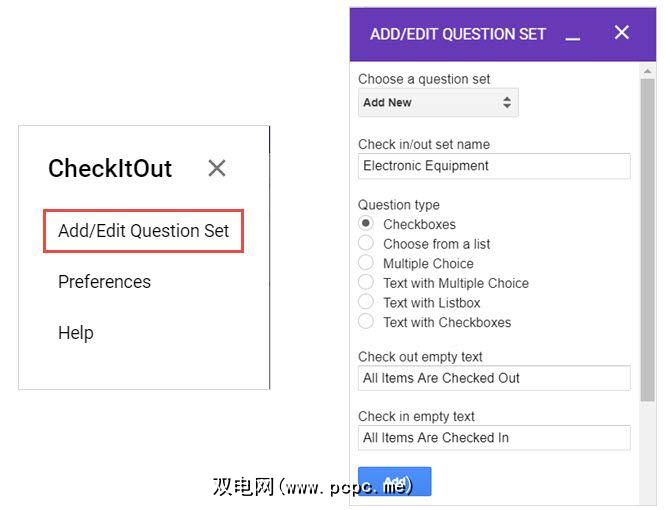
Task: Close the Add/Edit Question Set dialog
Action: coord(622,33)
